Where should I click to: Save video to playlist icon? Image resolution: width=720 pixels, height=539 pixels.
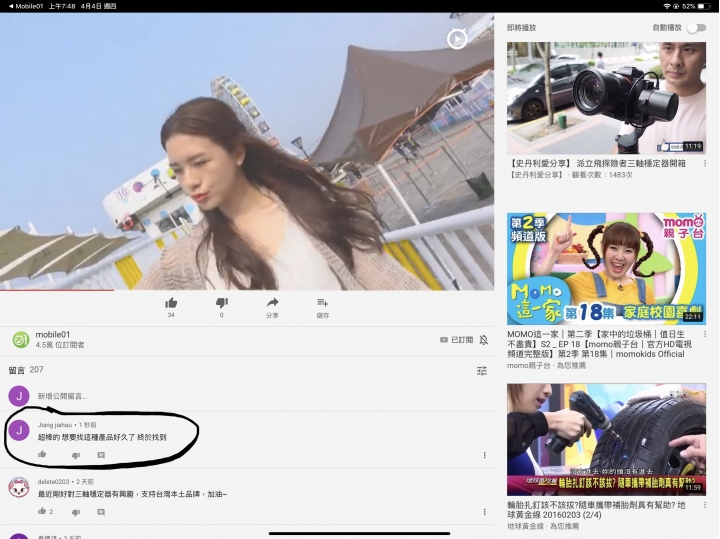322,303
